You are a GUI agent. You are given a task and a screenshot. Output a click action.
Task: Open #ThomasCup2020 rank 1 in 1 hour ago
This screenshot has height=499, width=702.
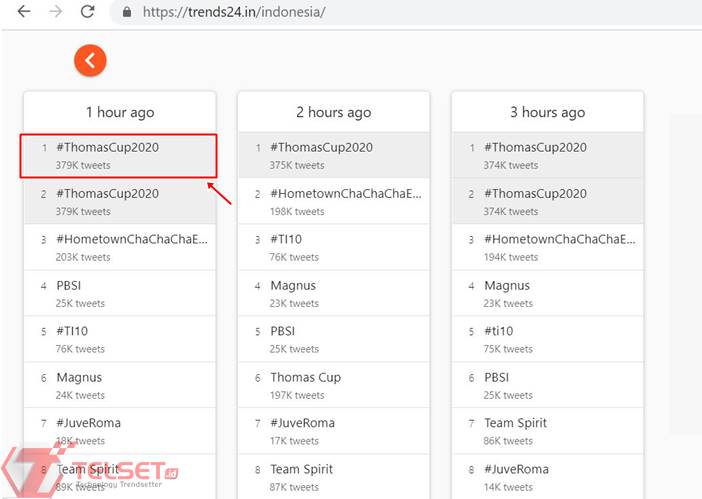tap(107, 148)
